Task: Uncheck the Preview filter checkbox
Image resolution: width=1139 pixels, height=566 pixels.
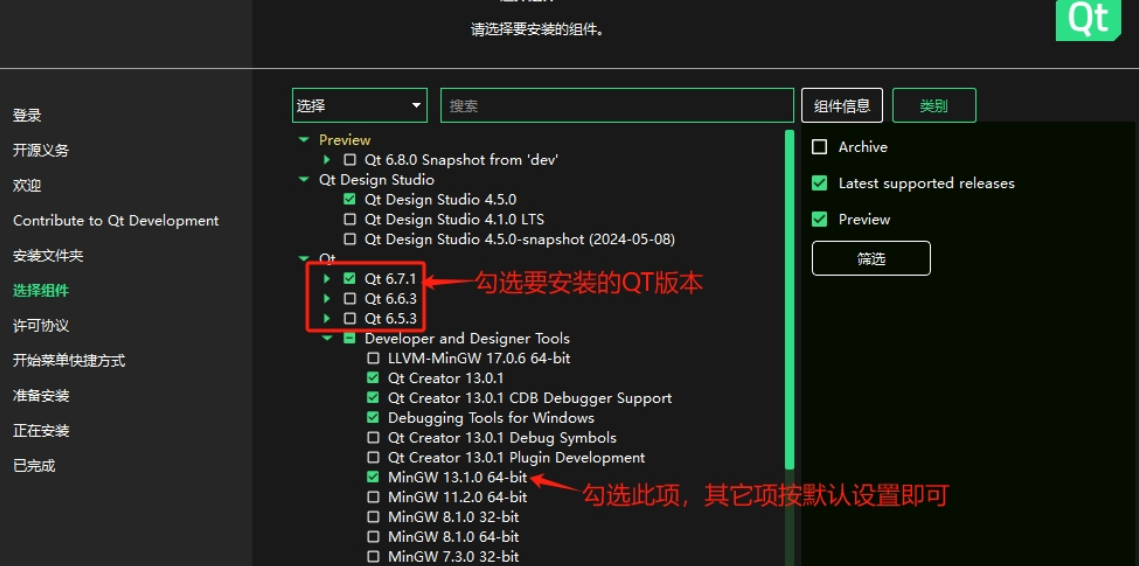Action: pyautogui.click(x=819, y=219)
